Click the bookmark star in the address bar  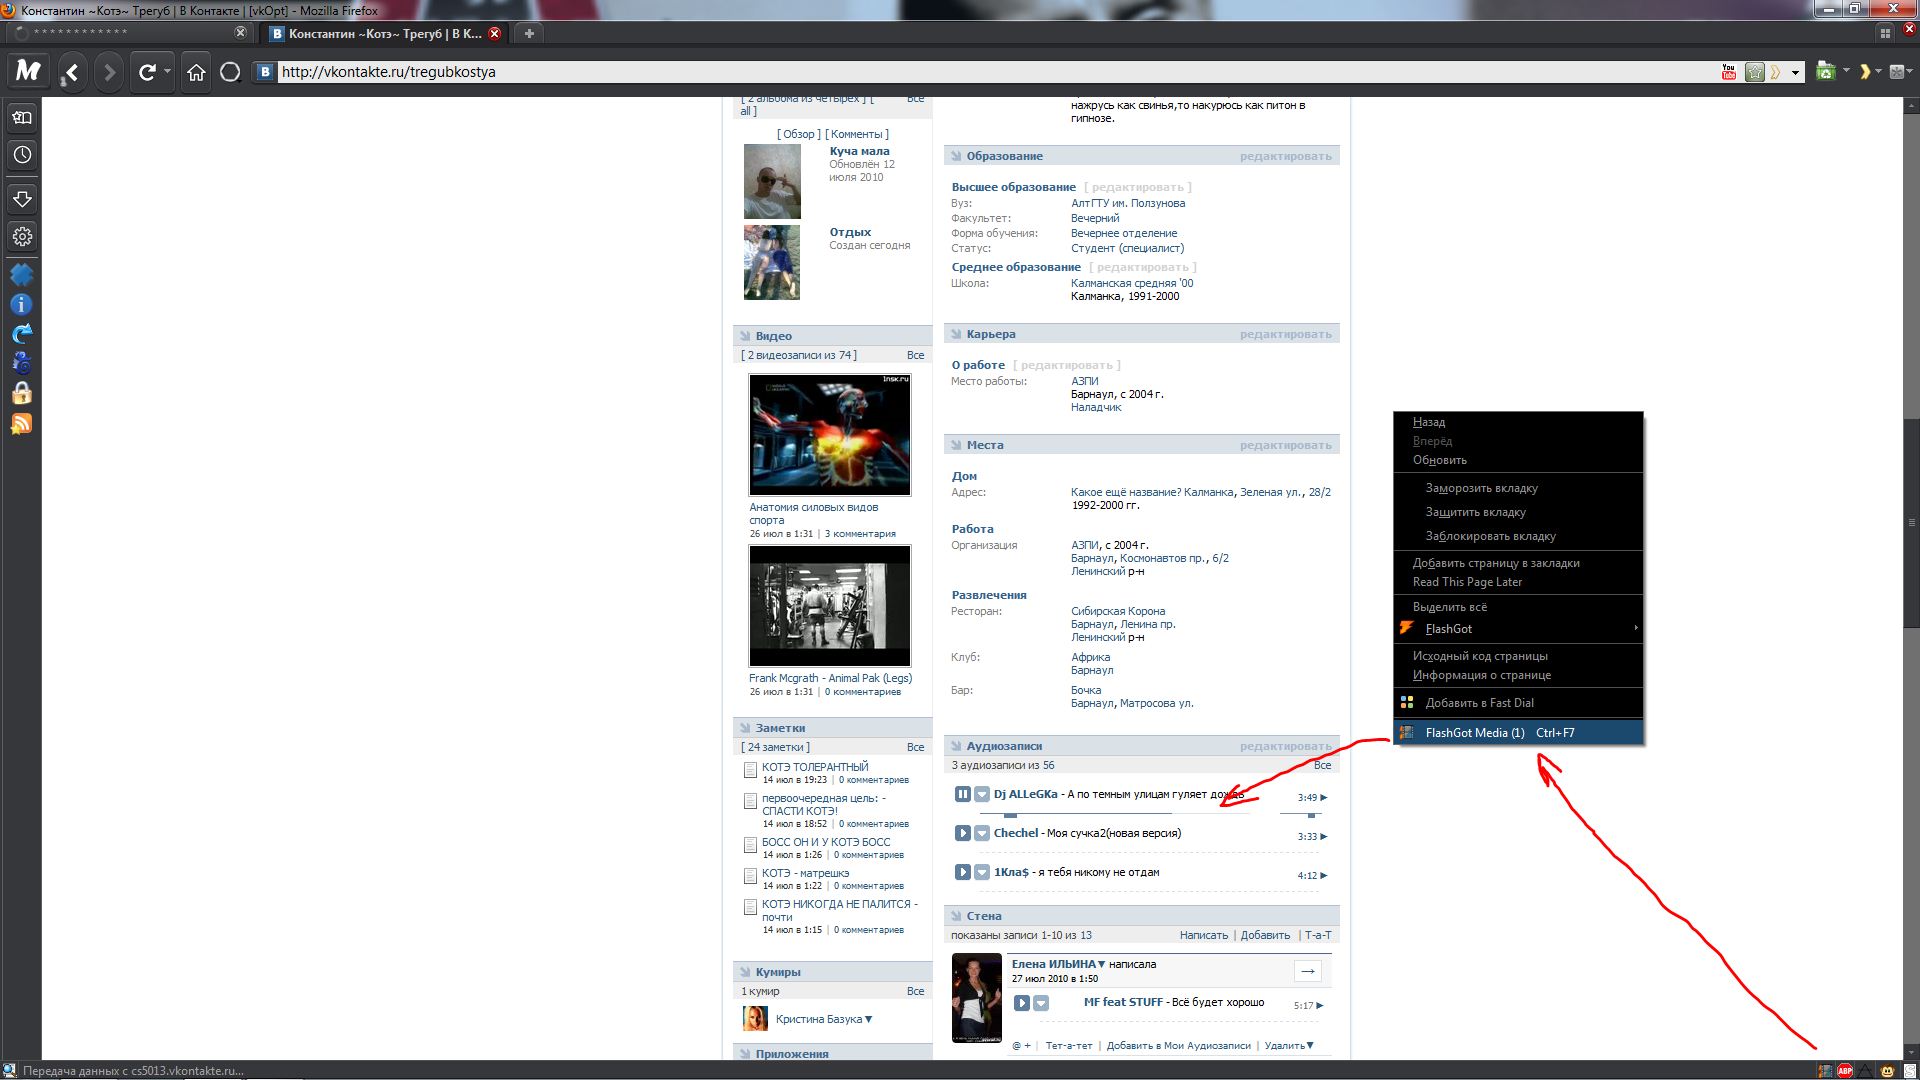click(x=1754, y=72)
